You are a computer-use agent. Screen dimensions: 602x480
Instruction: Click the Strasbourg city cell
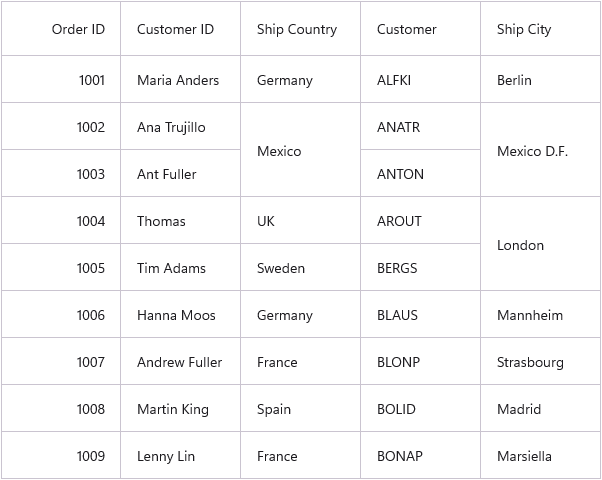[541, 361]
